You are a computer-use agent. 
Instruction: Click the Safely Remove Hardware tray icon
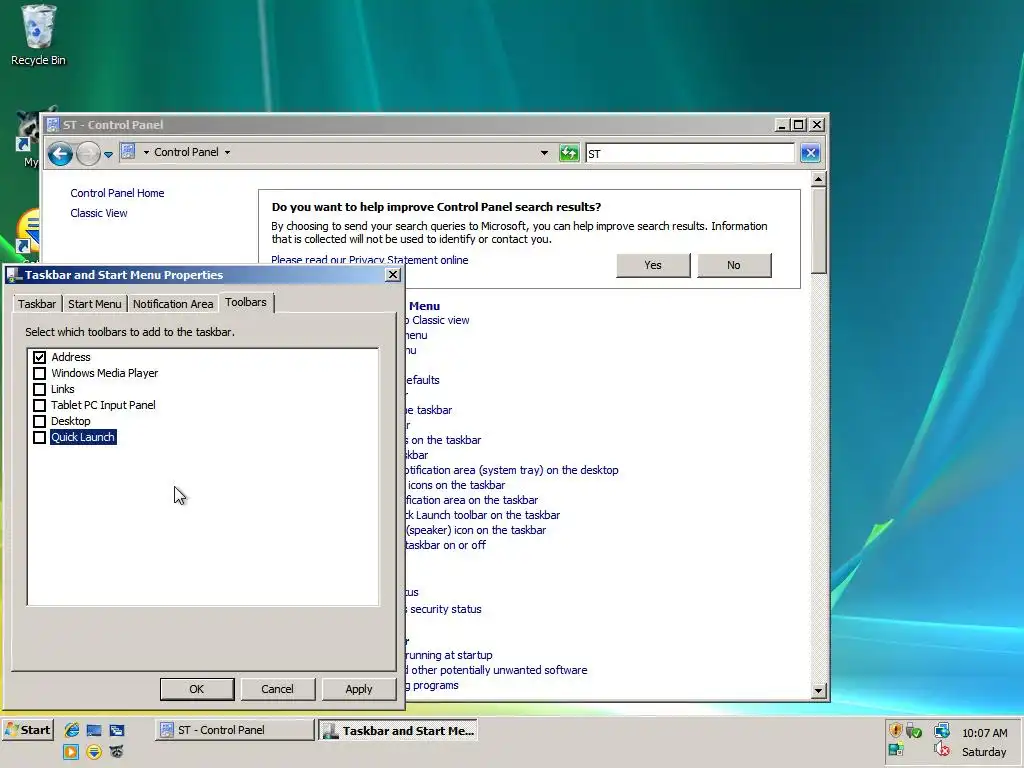914,730
